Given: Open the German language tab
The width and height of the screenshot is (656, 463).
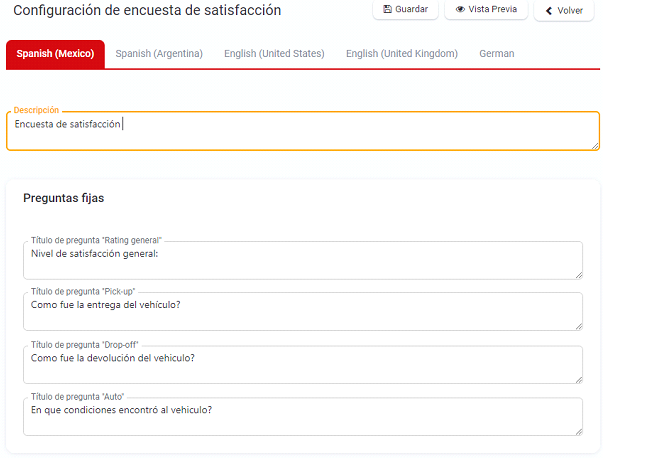Looking at the screenshot, I should (497, 54).
